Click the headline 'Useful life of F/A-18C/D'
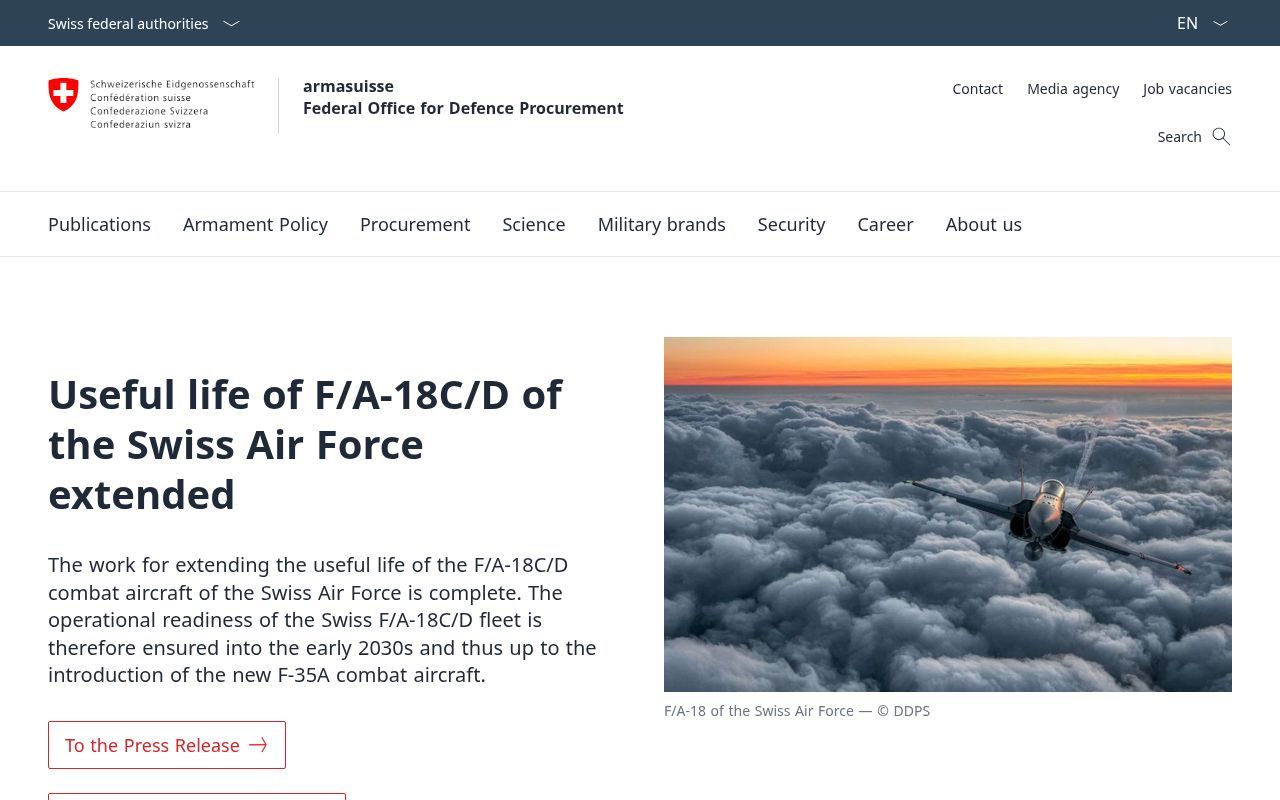Screen dimensions: 1280x800 click(305, 444)
